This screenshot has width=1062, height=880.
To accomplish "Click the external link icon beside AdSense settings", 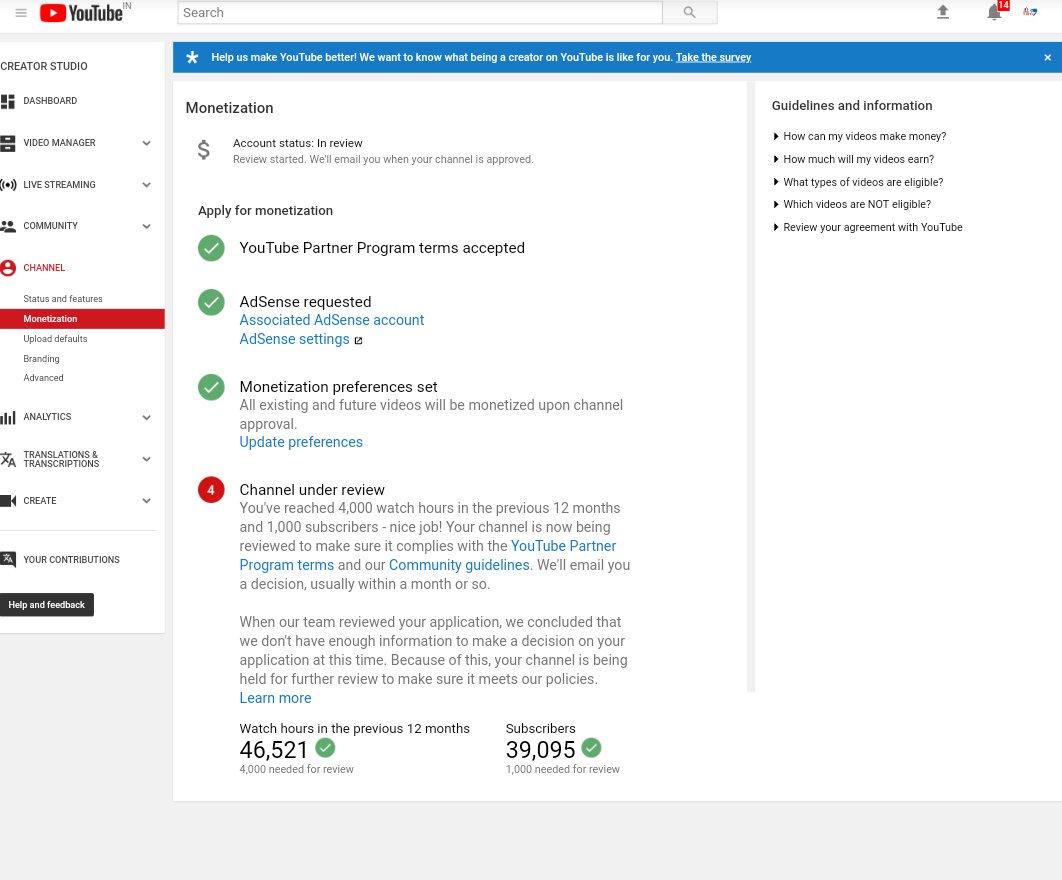I will click(x=358, y=341).
